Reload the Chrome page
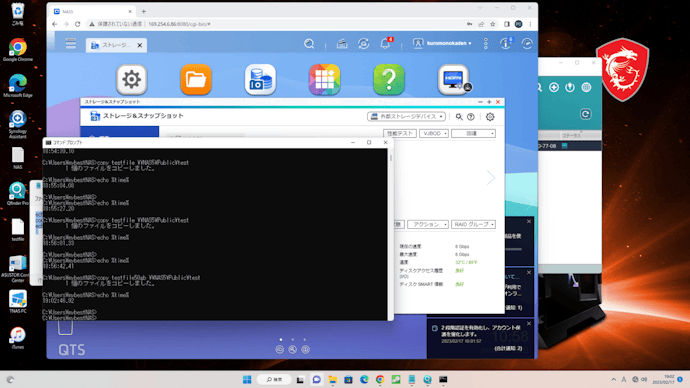 point(77,24)
